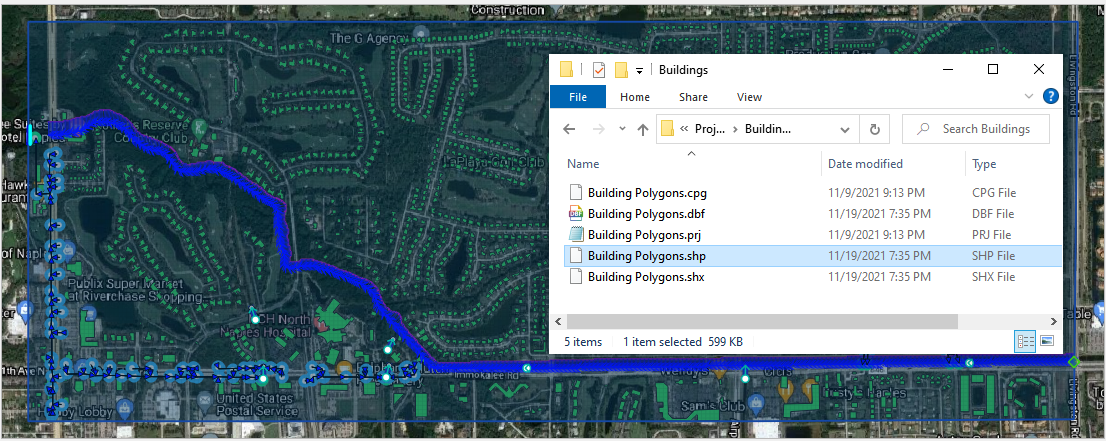Screen dimensions: 1106x441
Task: Open the Share ribbon tab
Action: (693, 97)
